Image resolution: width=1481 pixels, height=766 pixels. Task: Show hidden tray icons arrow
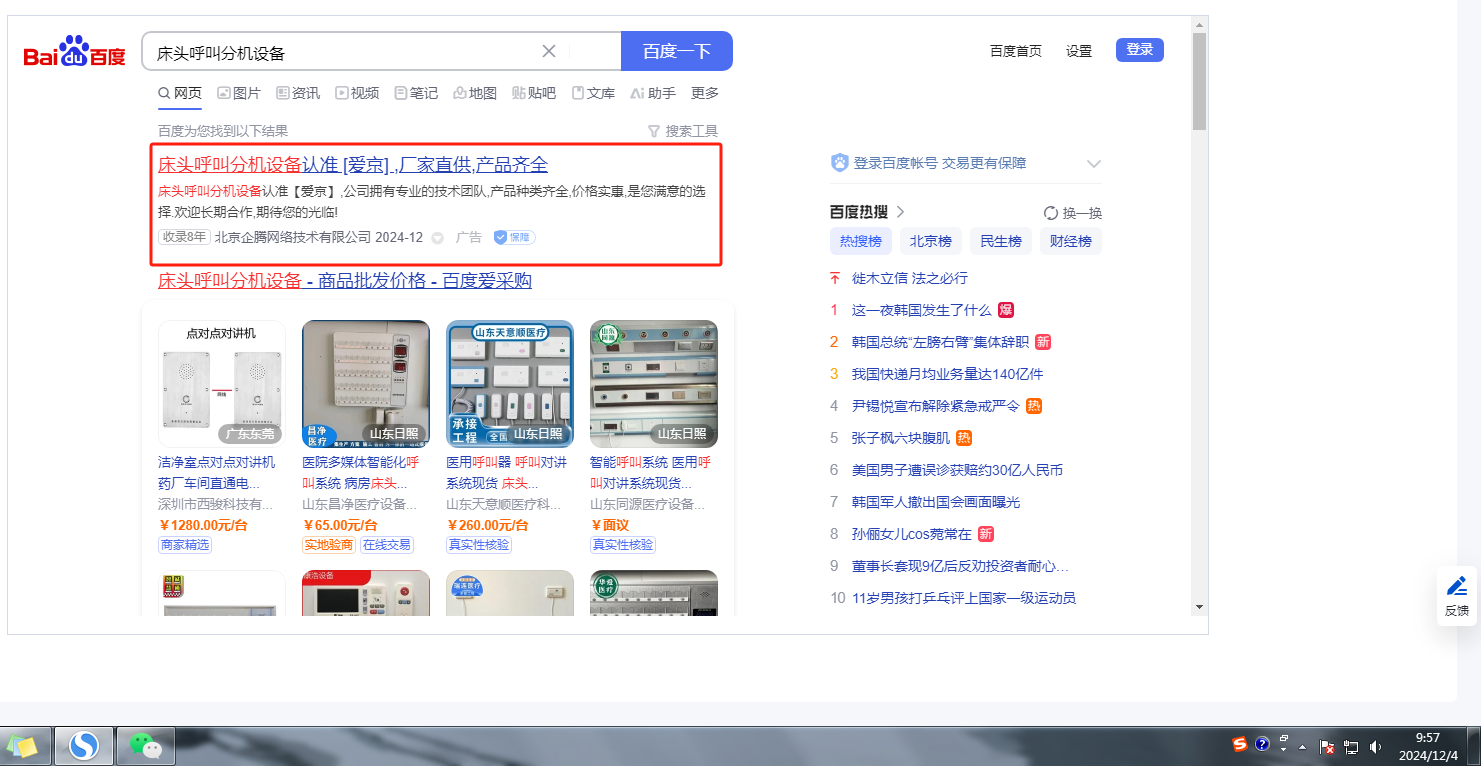pyautogui.click(x=1302, y=746)
